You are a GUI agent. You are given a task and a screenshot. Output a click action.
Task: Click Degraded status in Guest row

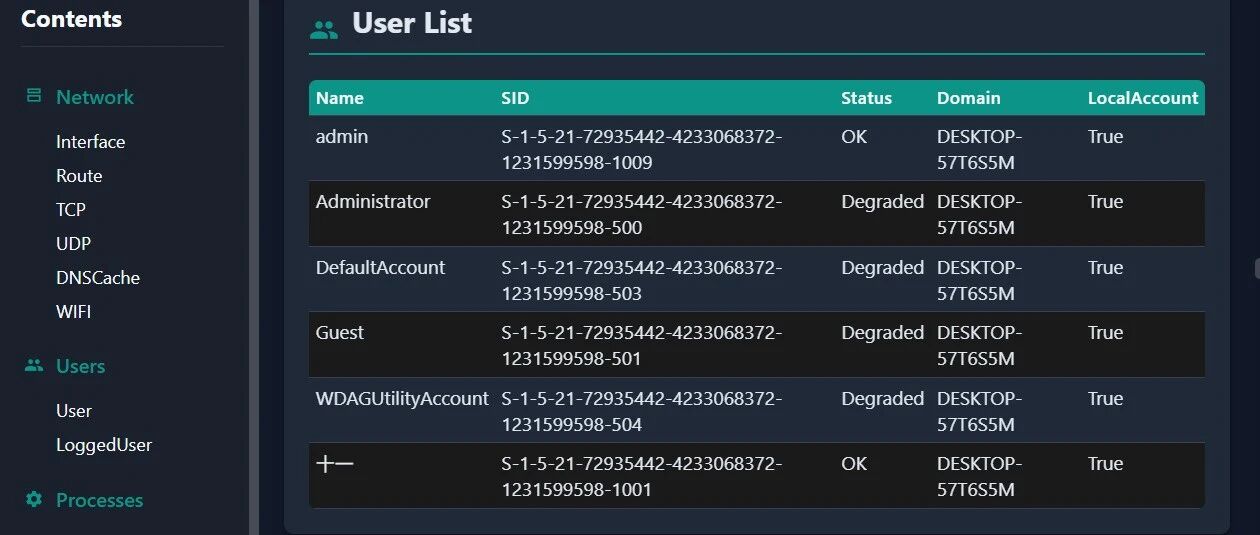[x=882, y=333]
